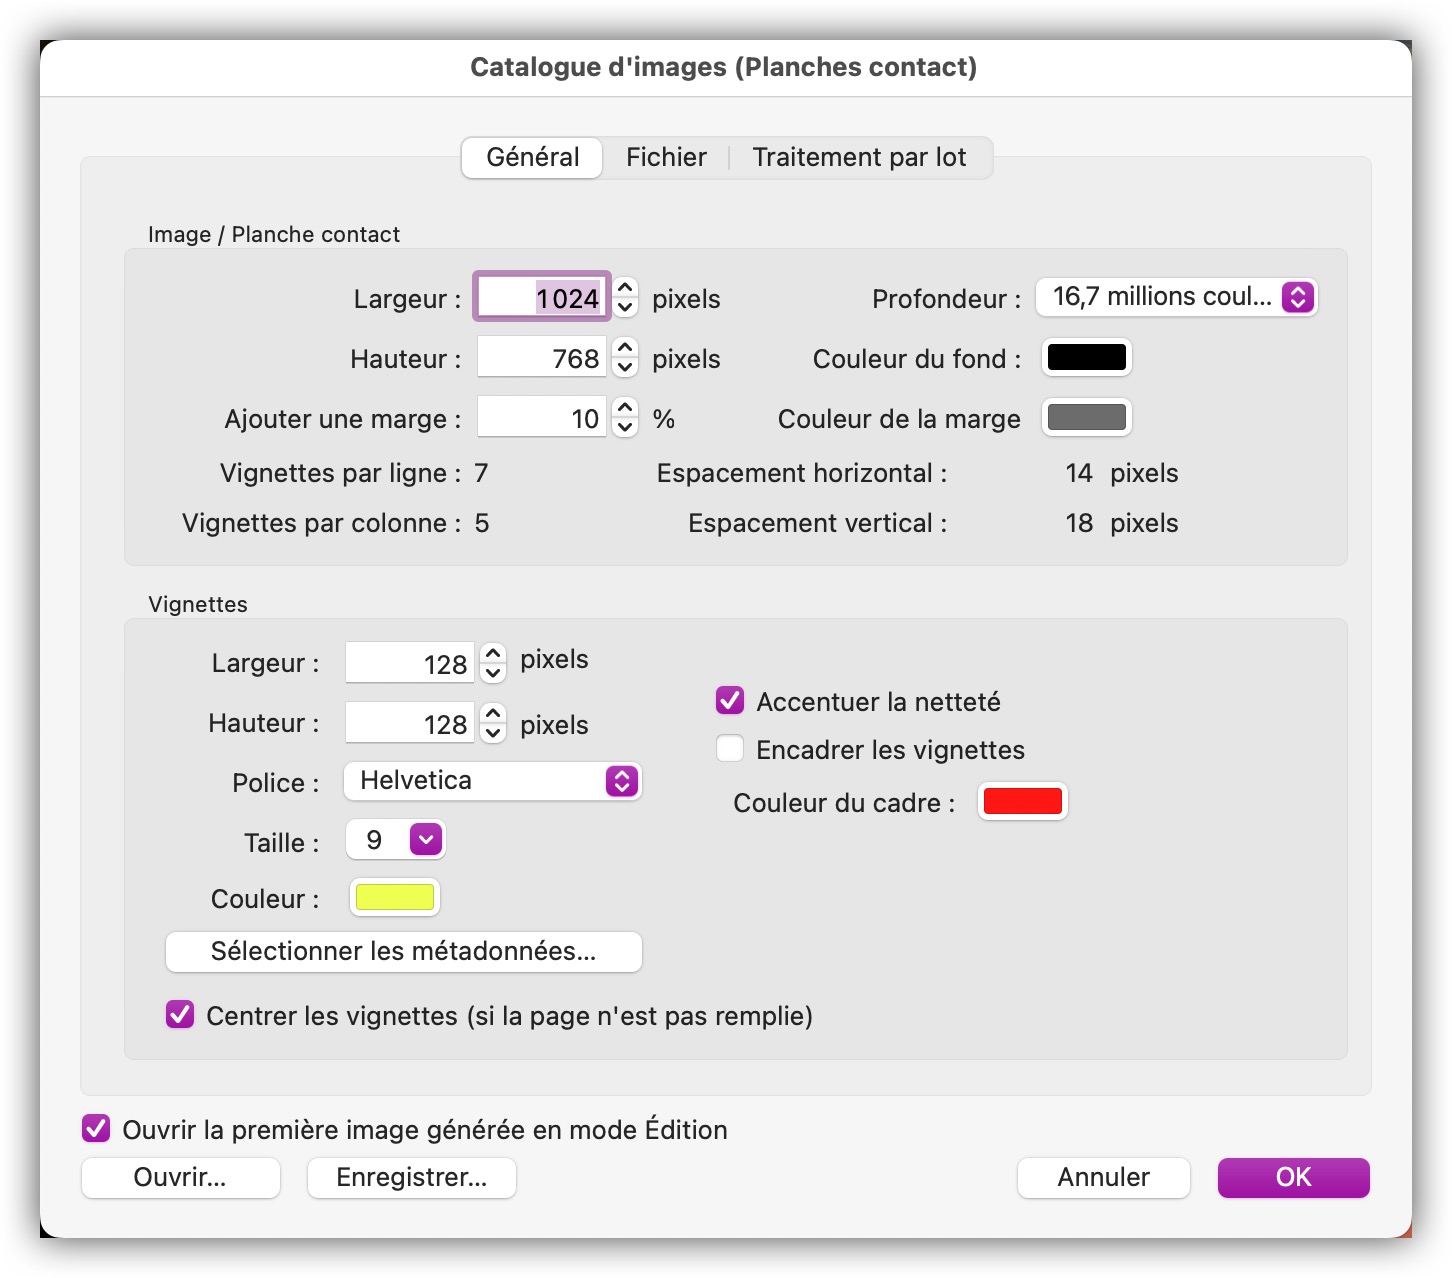
Task: Increase the image Largeur stepper value
Action: pyautogui.click(x=625, y=288)
